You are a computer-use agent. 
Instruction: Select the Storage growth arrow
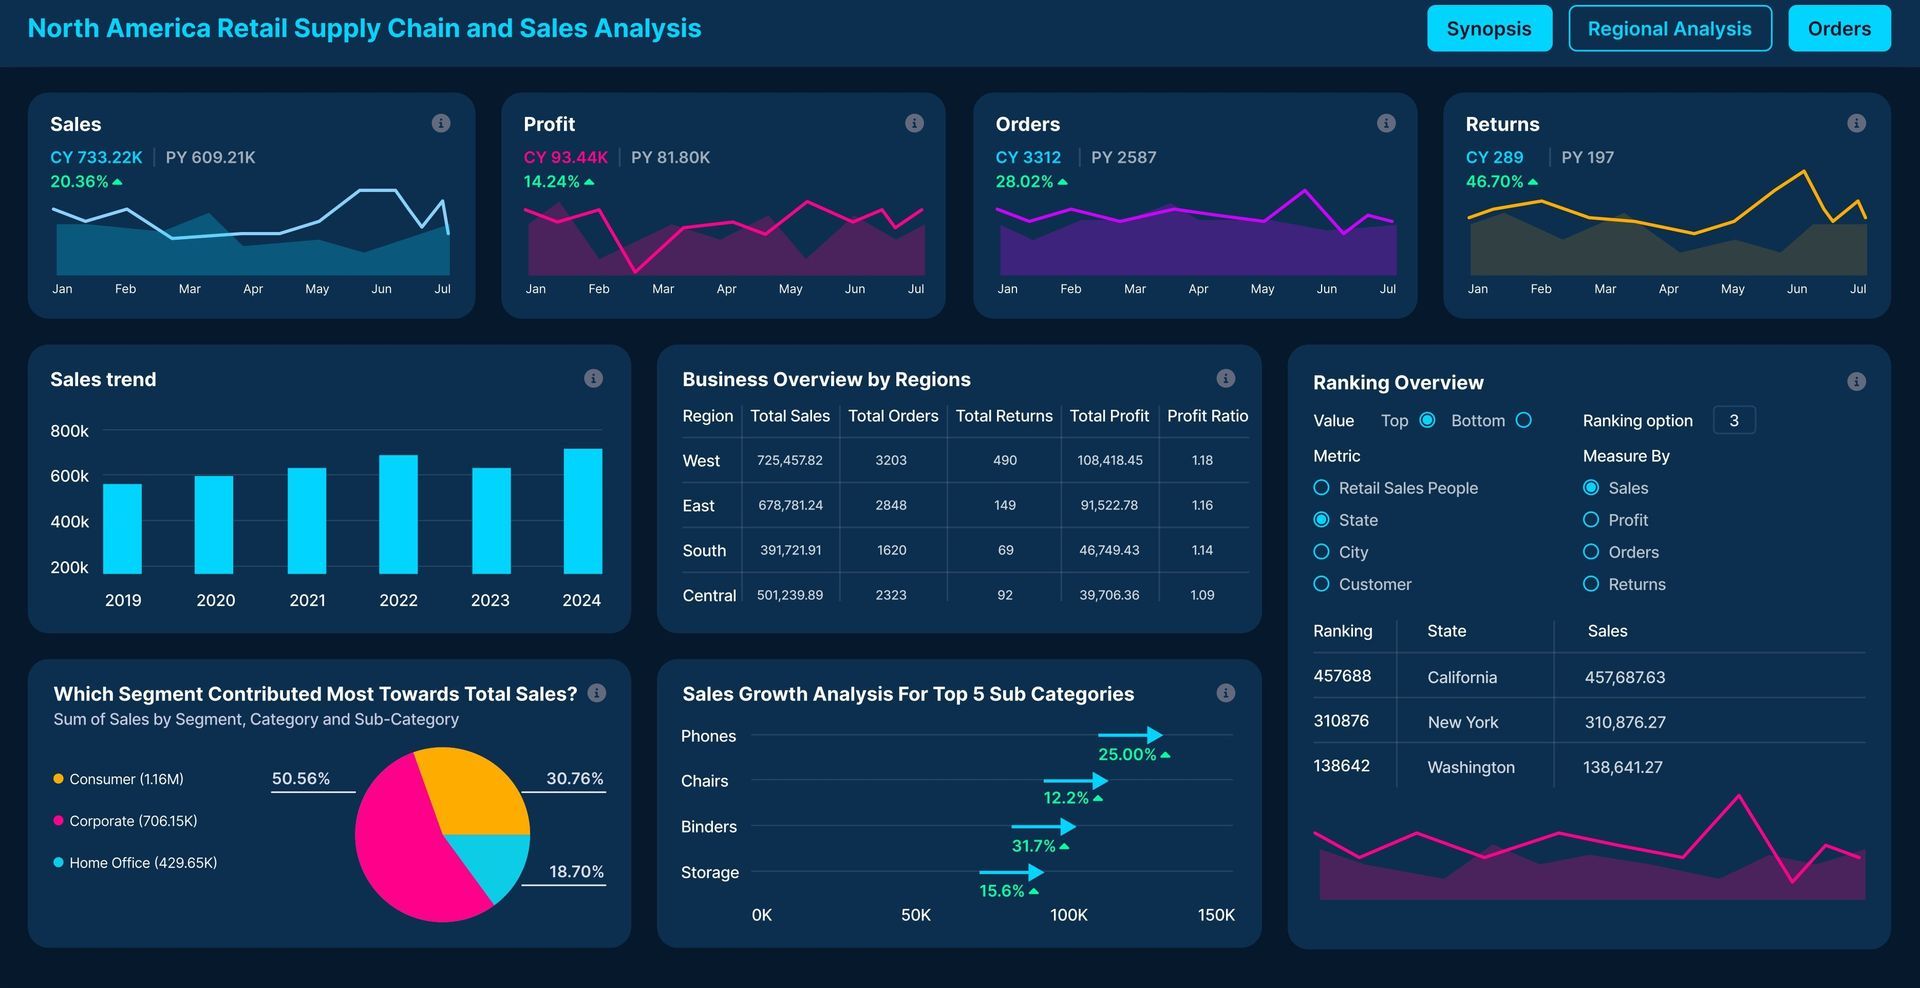[1011, 872]
